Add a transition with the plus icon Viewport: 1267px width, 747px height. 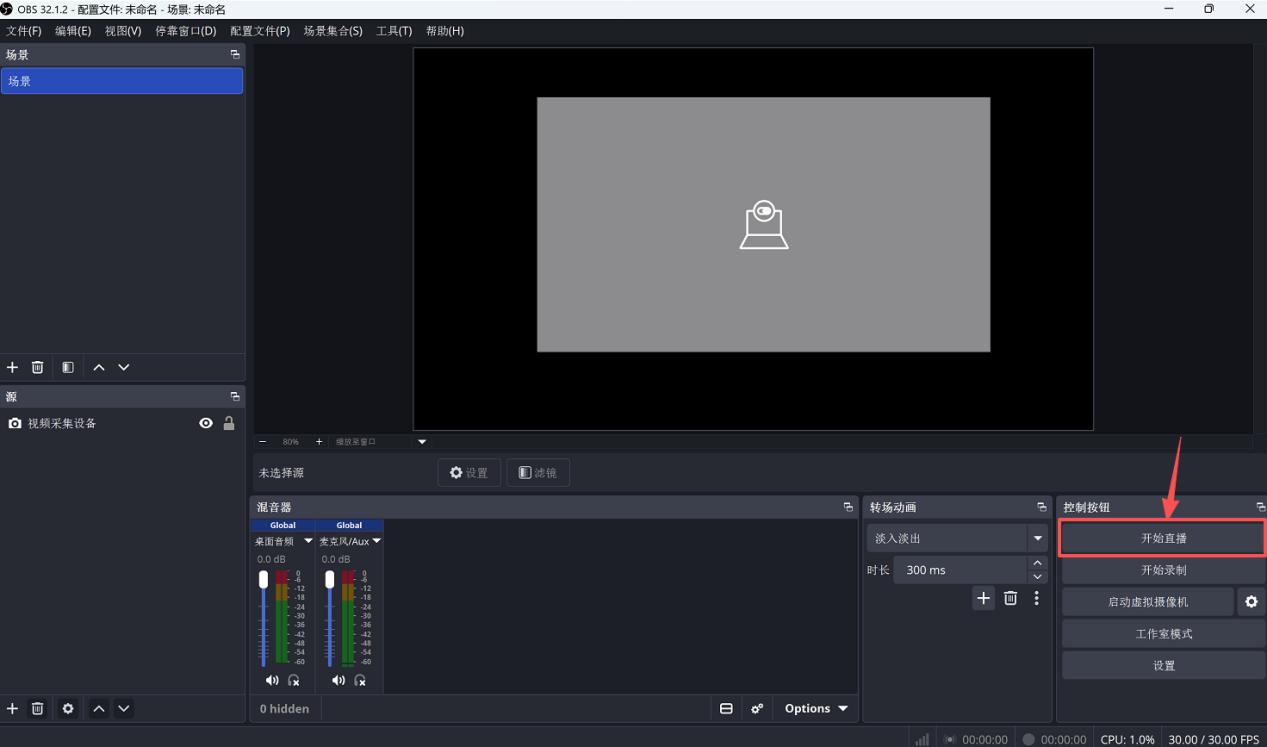[x=984, y=598]
